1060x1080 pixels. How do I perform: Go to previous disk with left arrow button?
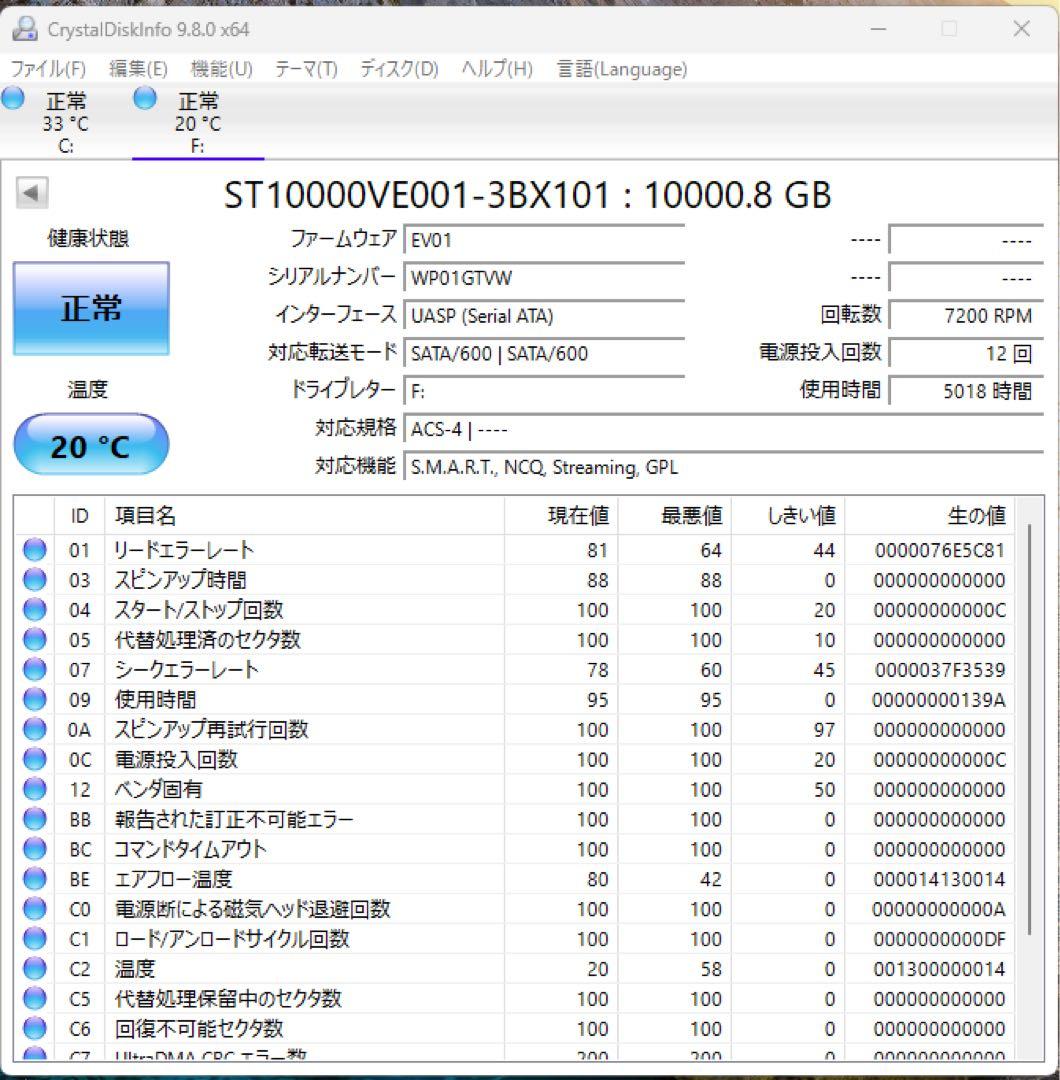[x=31, y=193]
